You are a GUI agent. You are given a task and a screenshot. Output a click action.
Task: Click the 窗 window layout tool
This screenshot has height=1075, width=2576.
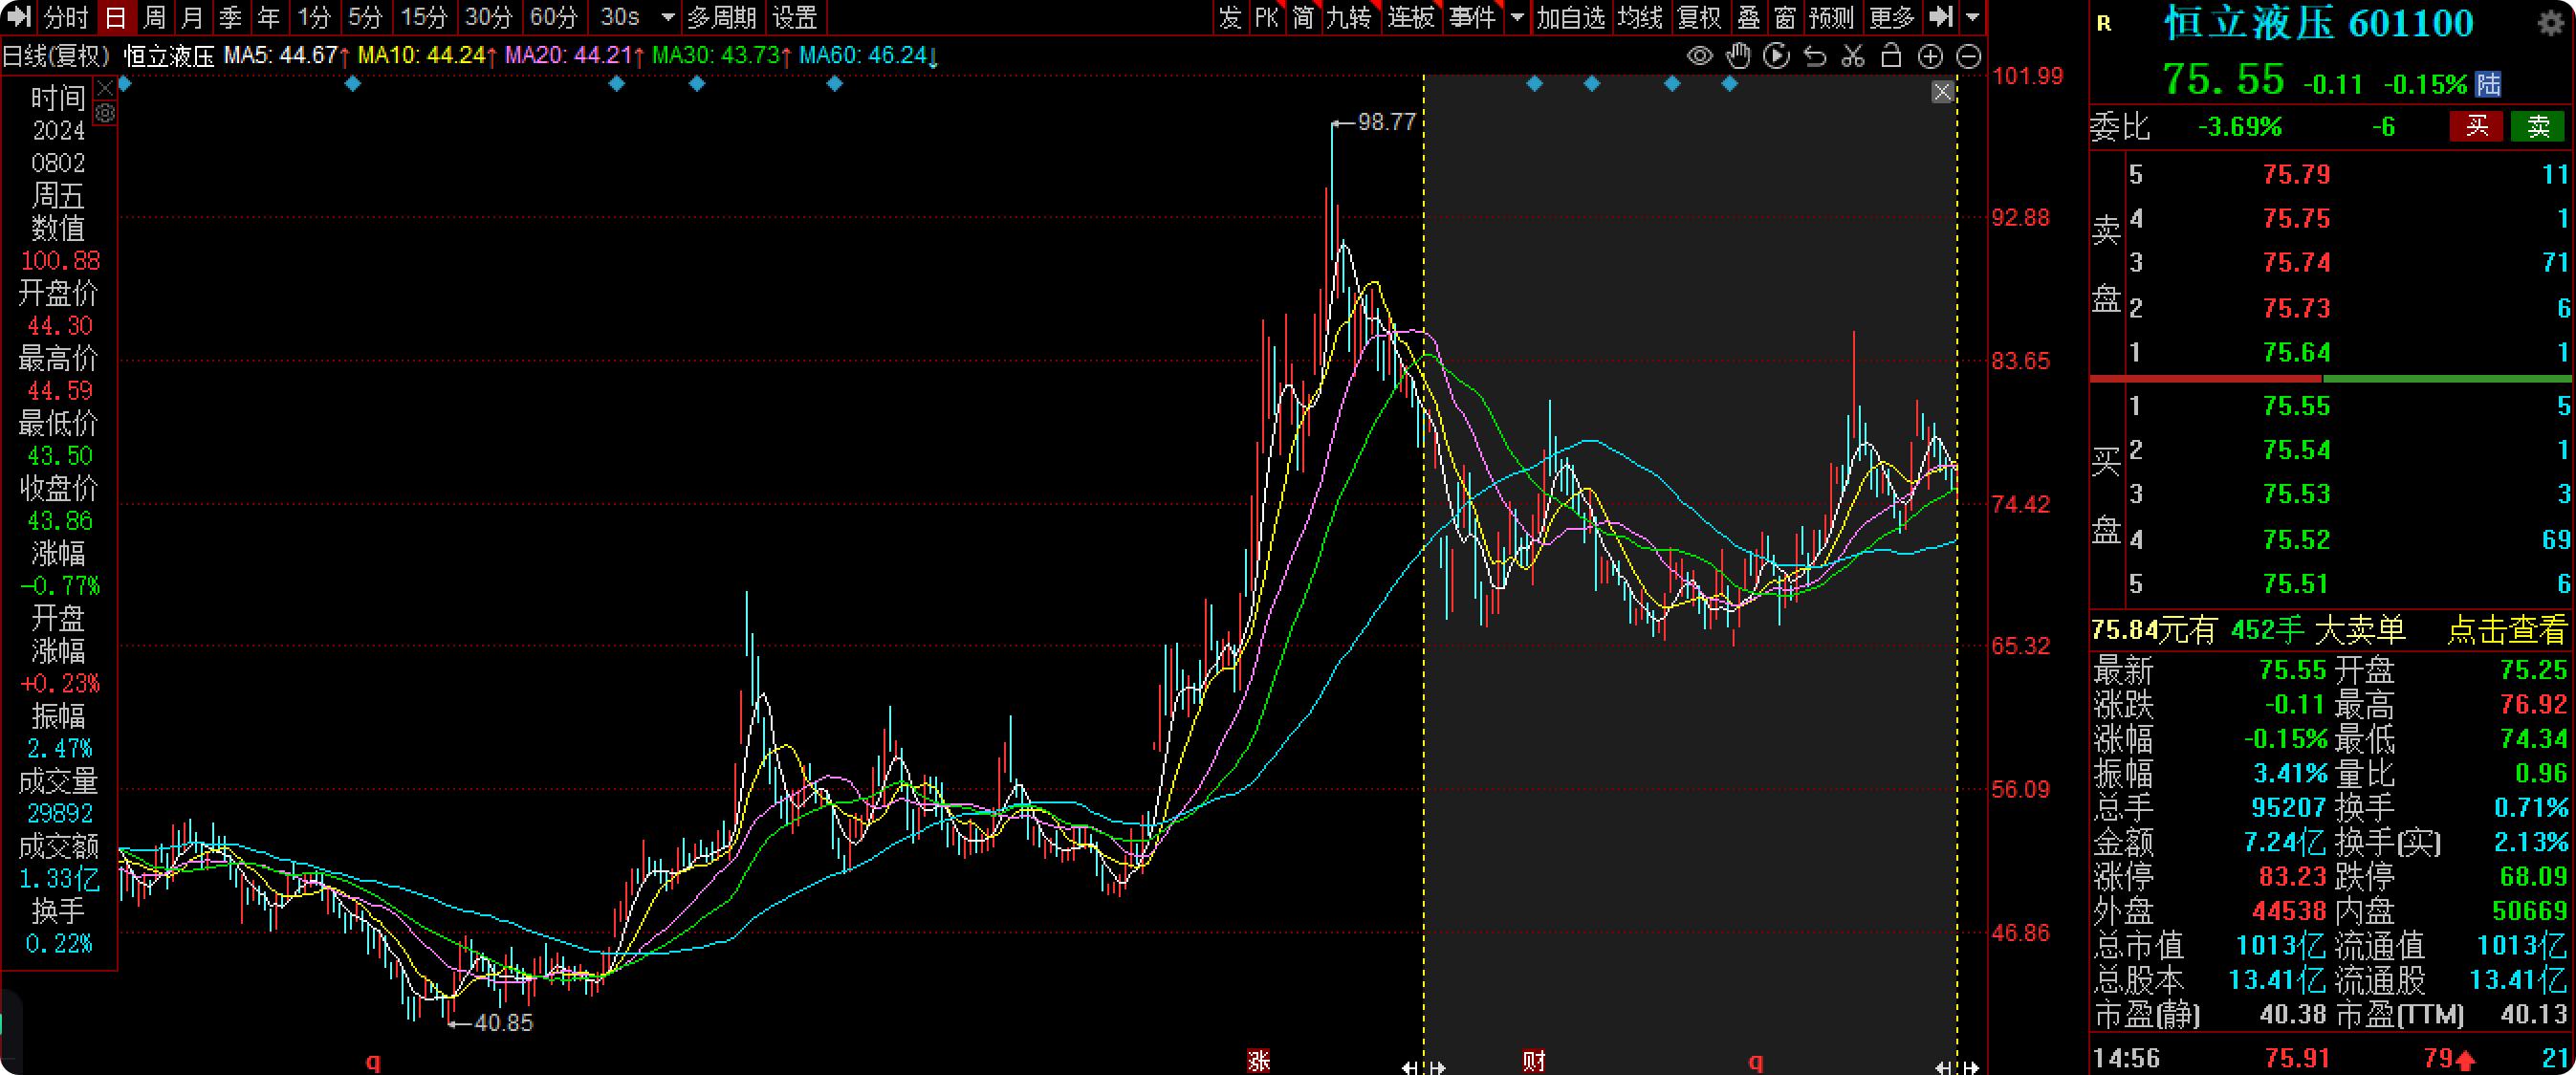1785,17
